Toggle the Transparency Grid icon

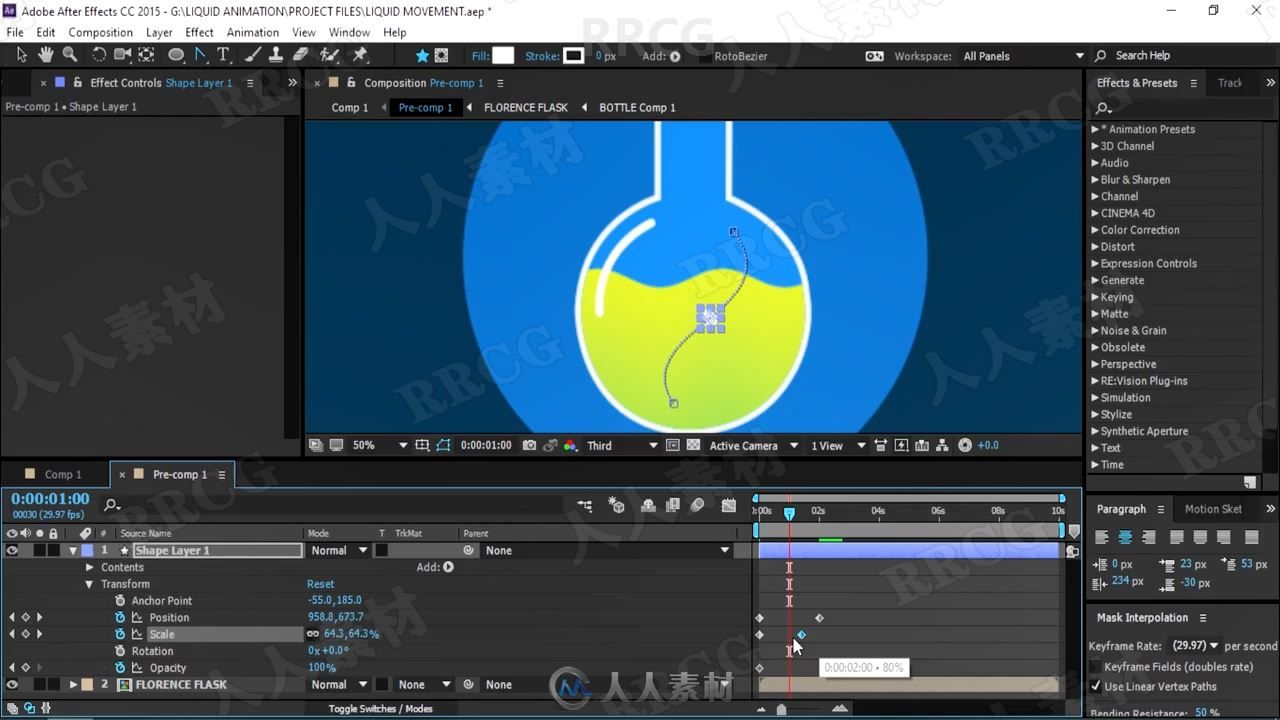coord(693,446)
